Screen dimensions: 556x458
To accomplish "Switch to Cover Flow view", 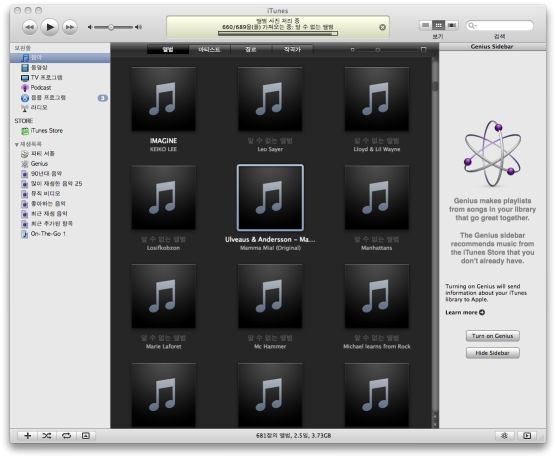I will (x=452, y=25).
